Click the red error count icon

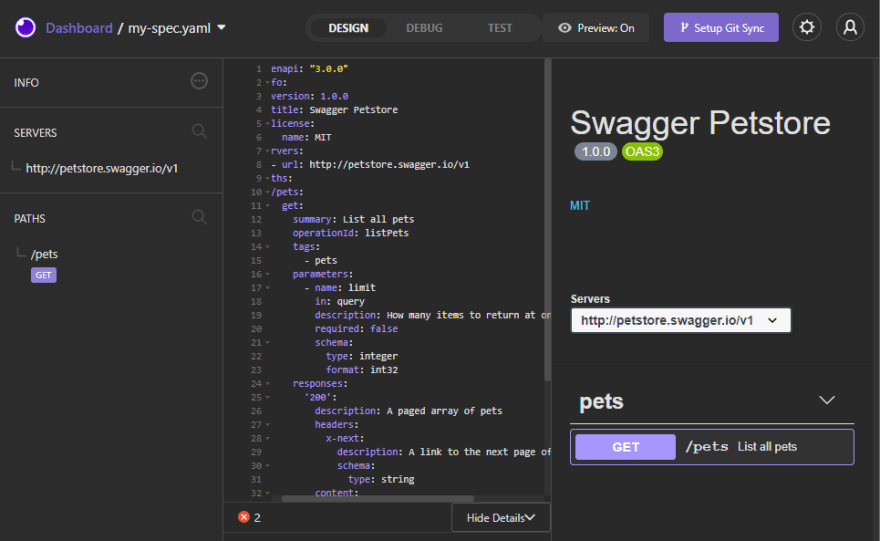tap(244, 517)
